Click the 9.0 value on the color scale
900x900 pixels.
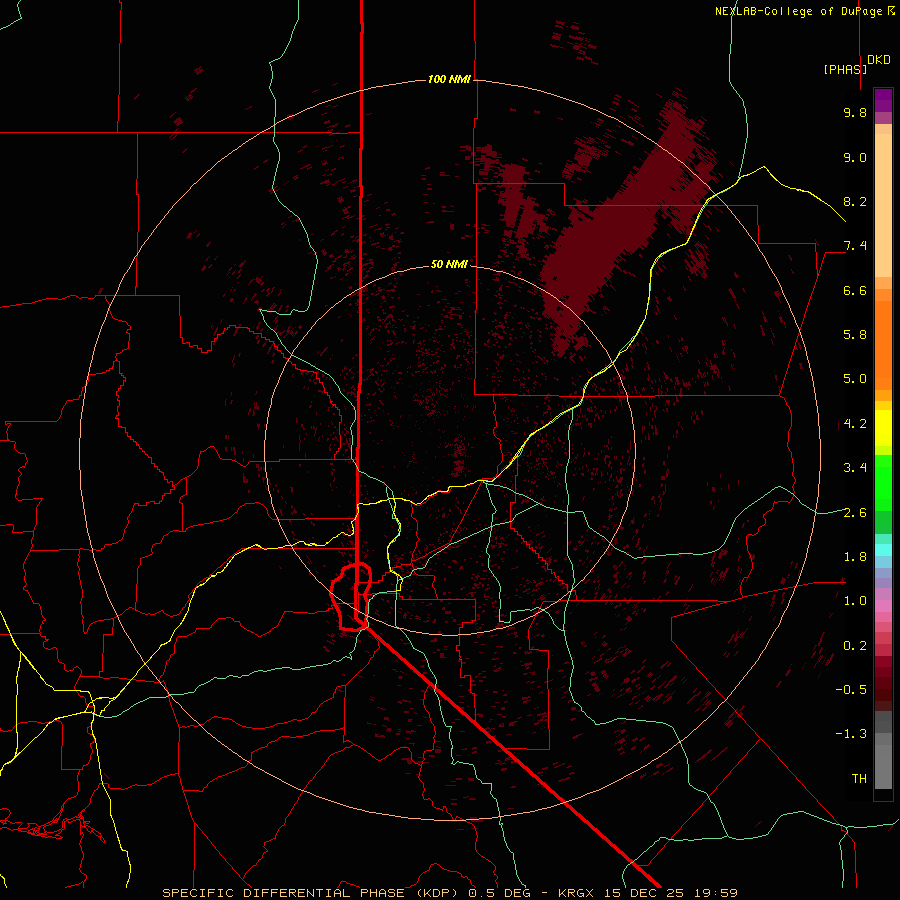[x=855, y=157]
